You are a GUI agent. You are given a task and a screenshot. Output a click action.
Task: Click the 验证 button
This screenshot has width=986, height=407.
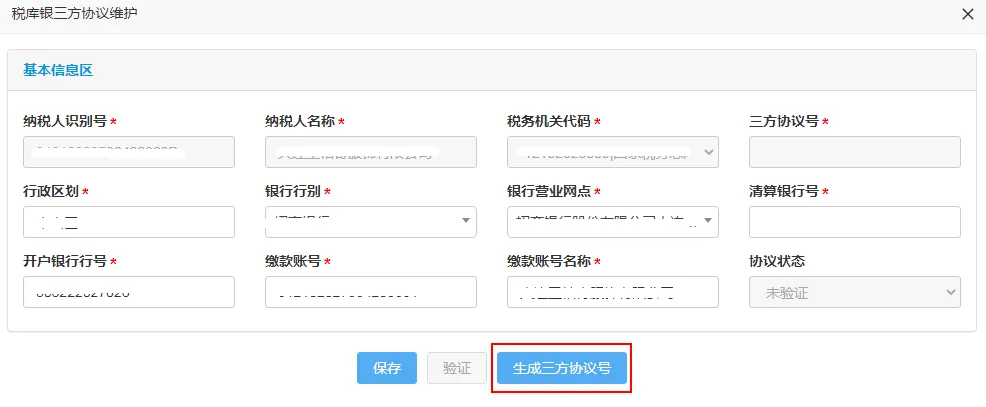click(457, 368)
